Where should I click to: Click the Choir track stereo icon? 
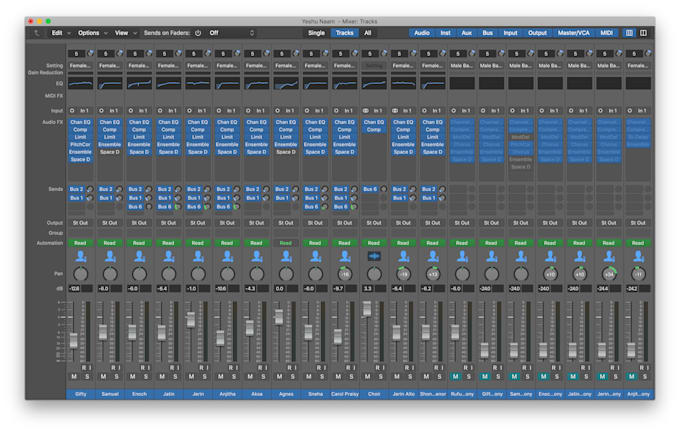[x=374, y=256]
